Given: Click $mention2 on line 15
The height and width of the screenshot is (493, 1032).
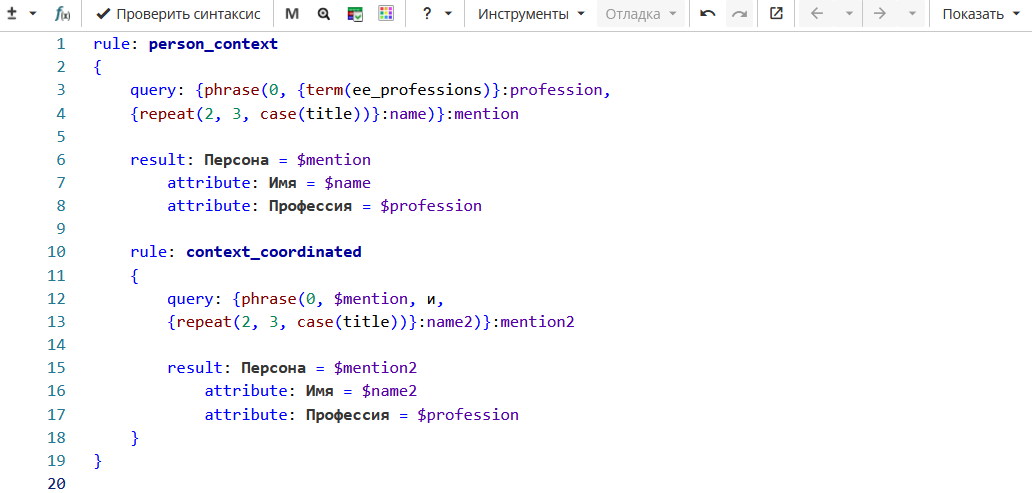Looking at the screenshot, I should click(x=376, y=368).
